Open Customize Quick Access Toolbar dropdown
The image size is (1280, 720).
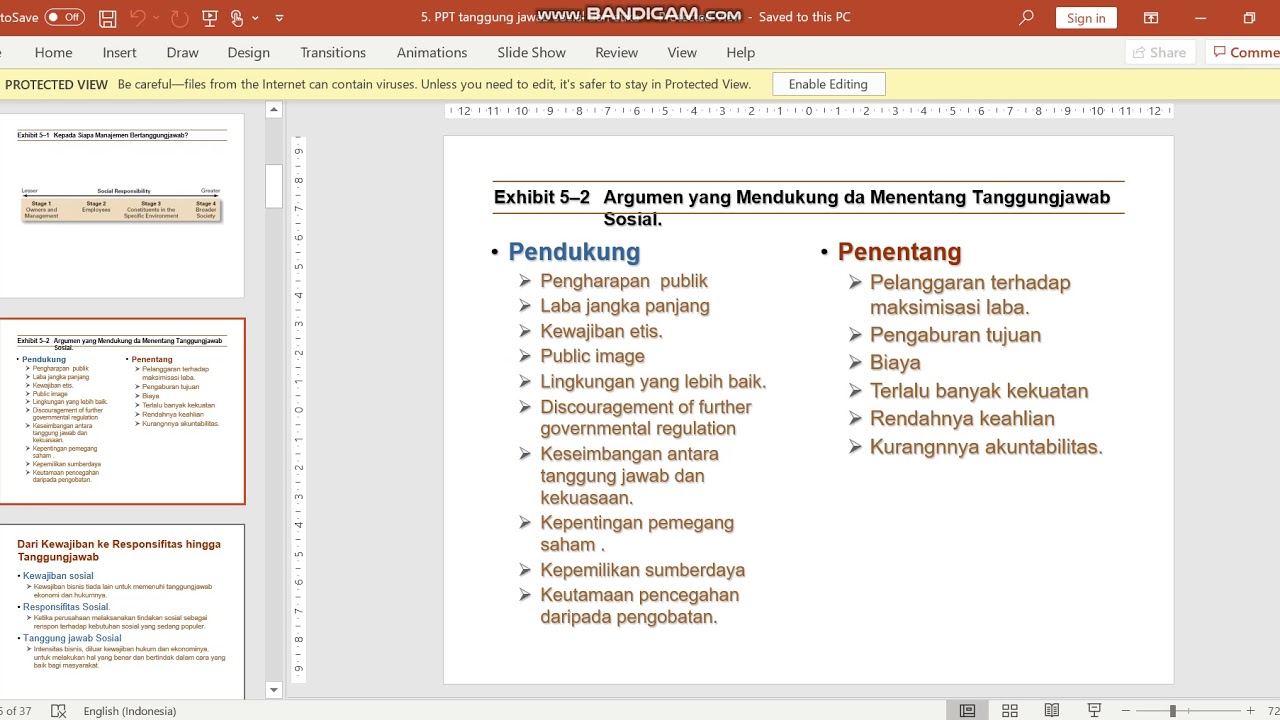click(279, 18)
